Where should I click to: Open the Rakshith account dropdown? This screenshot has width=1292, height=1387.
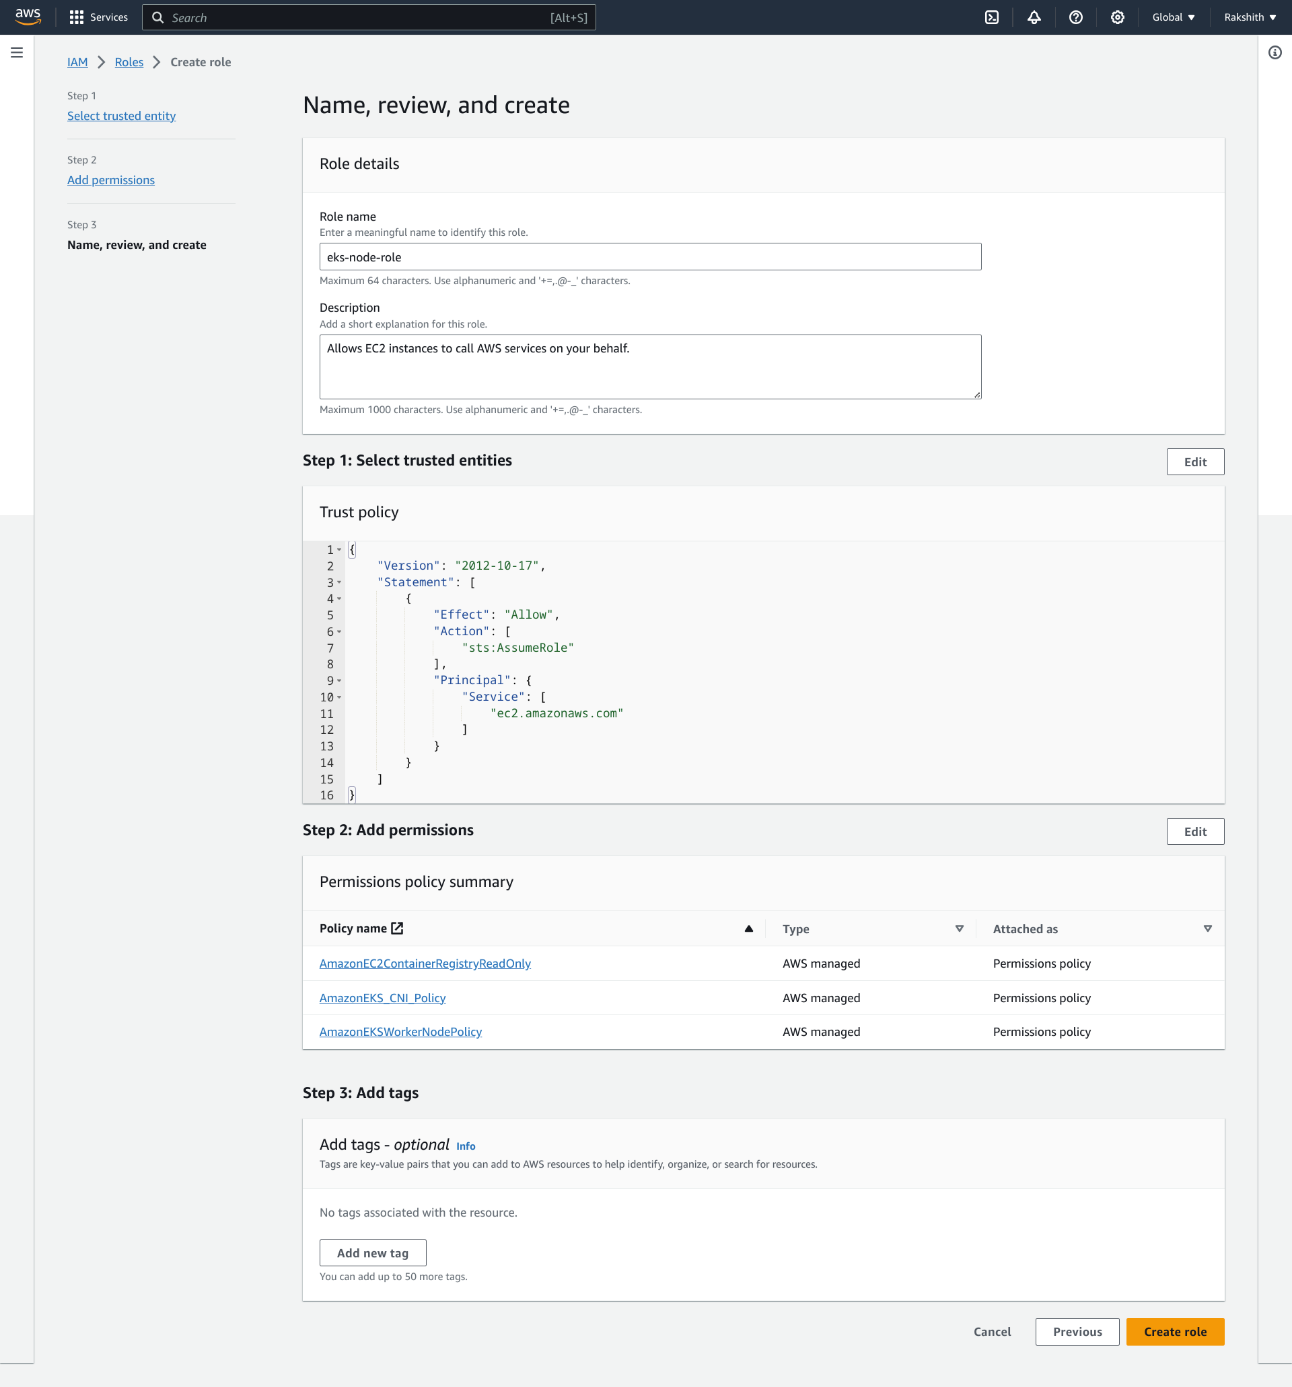pyautogui.click(x=1250, y=17)
